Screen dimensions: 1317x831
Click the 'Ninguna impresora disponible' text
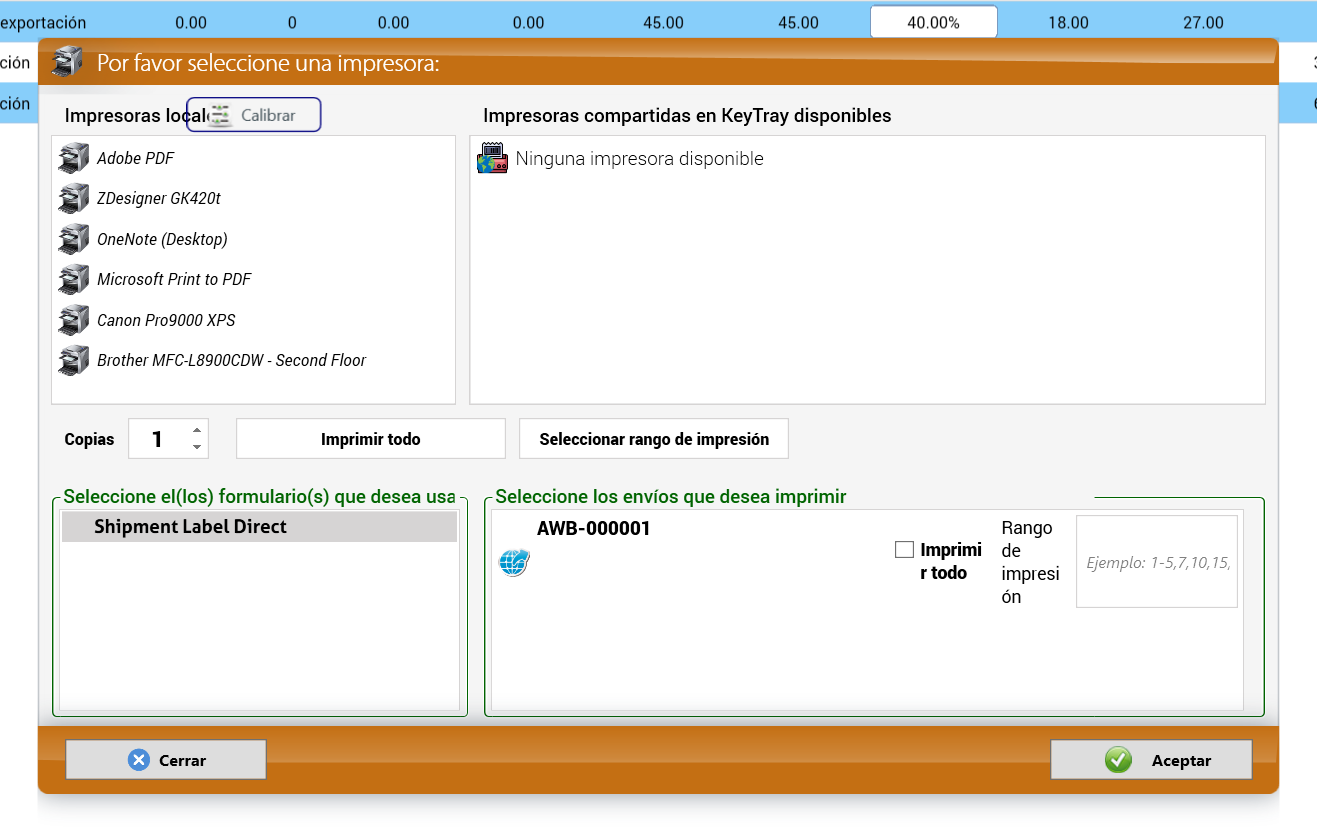(x=639, y=158)
